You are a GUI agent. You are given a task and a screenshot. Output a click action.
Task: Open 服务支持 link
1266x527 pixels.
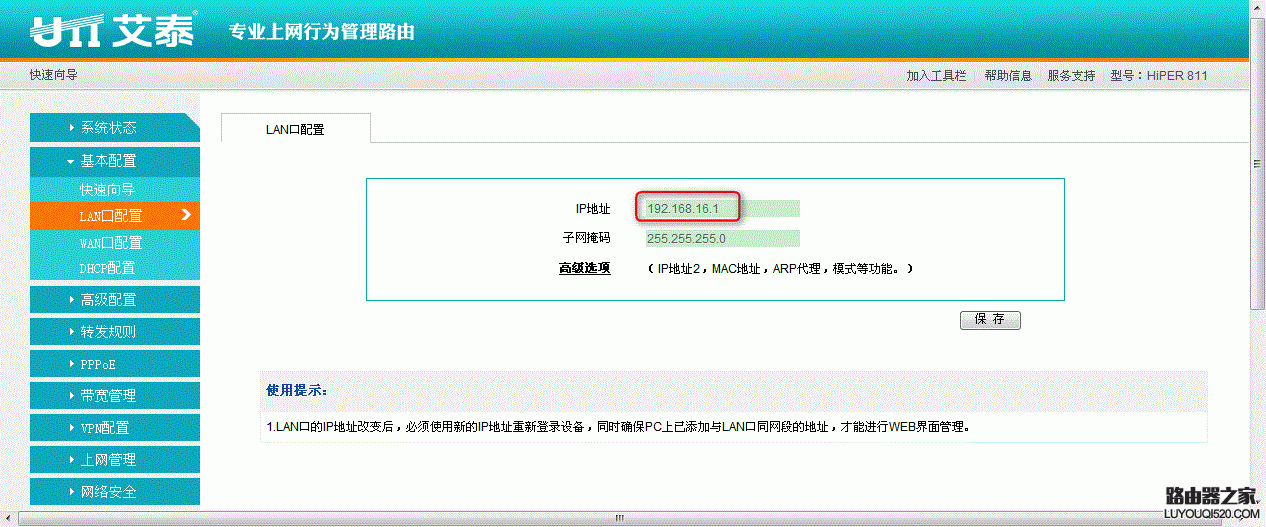(1071, 75)
